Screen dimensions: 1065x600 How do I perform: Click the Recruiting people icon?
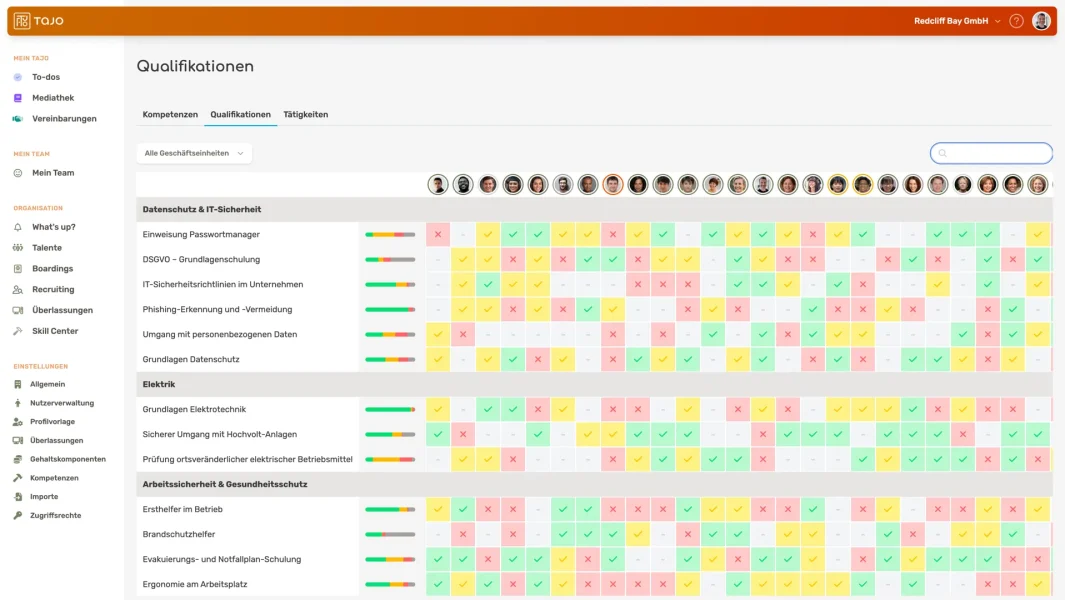18,289
